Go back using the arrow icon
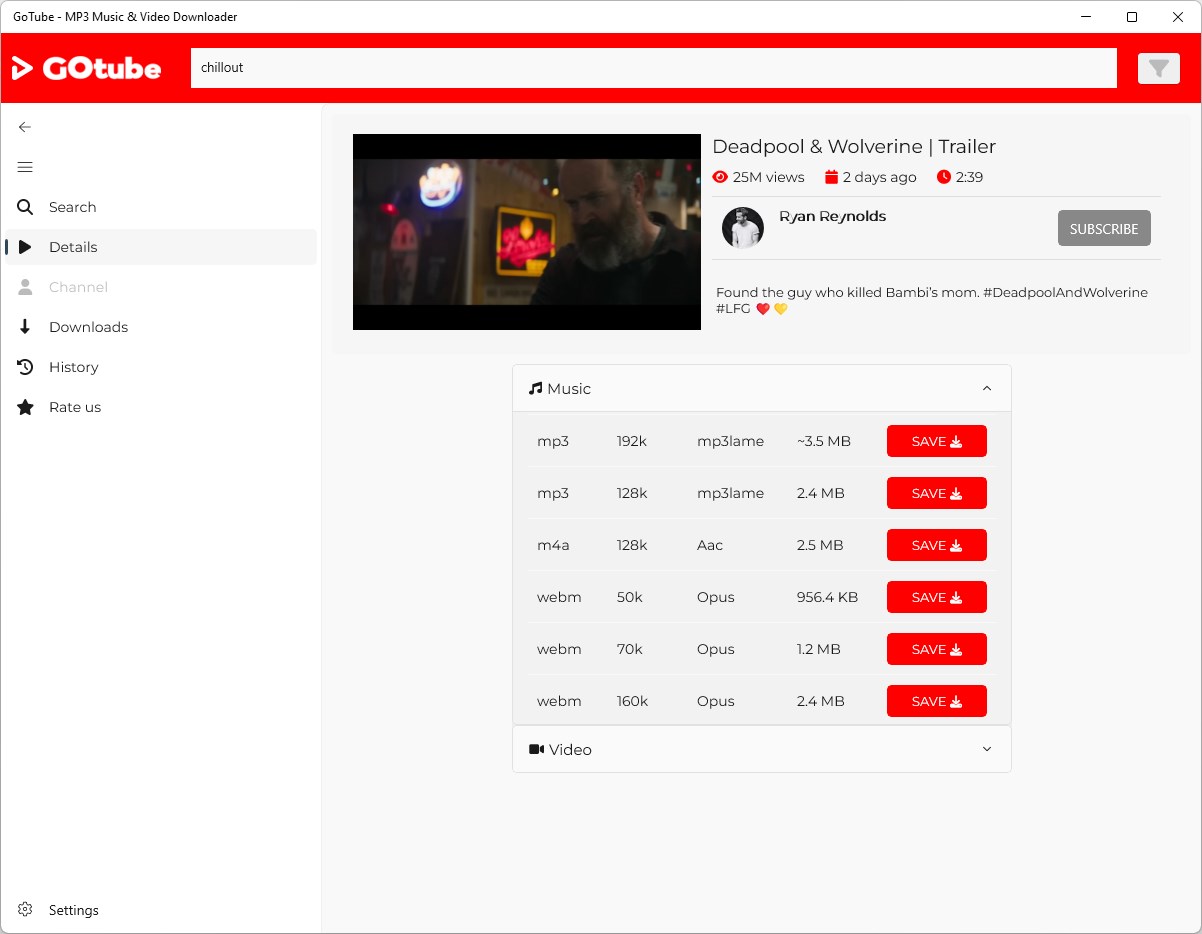Viewport: 1202px width, 934px height. point(25,127)
